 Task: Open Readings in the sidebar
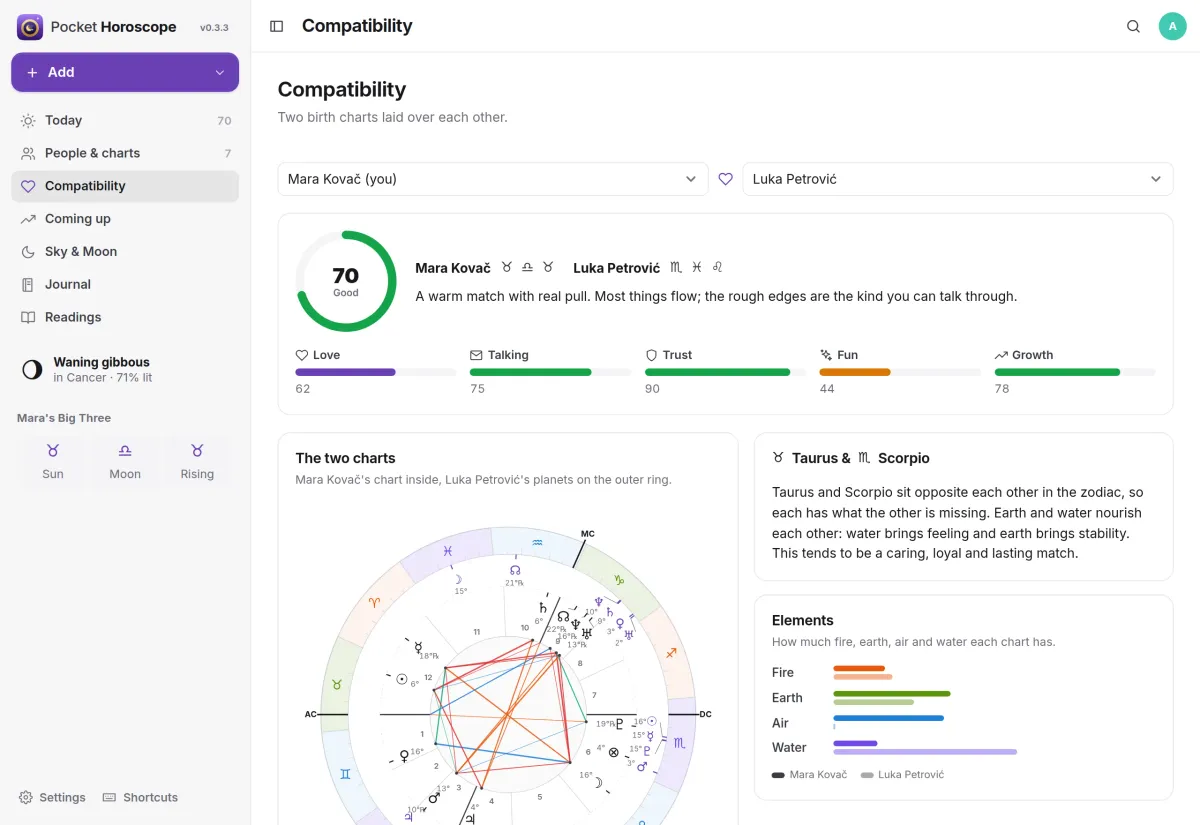click(x=125, y=317)
